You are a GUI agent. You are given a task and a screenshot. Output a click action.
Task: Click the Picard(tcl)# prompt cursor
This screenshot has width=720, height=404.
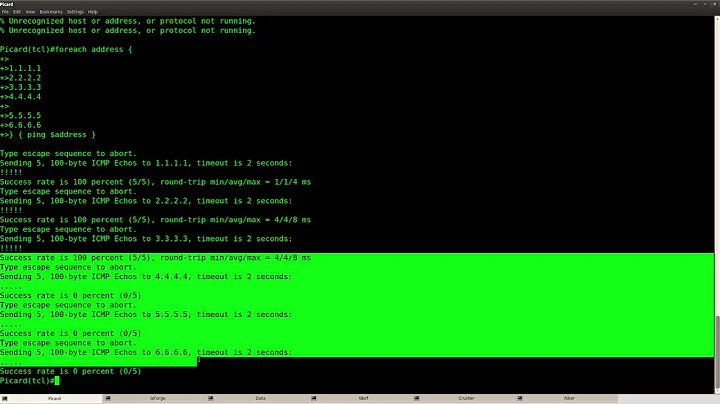click(57, 381)
